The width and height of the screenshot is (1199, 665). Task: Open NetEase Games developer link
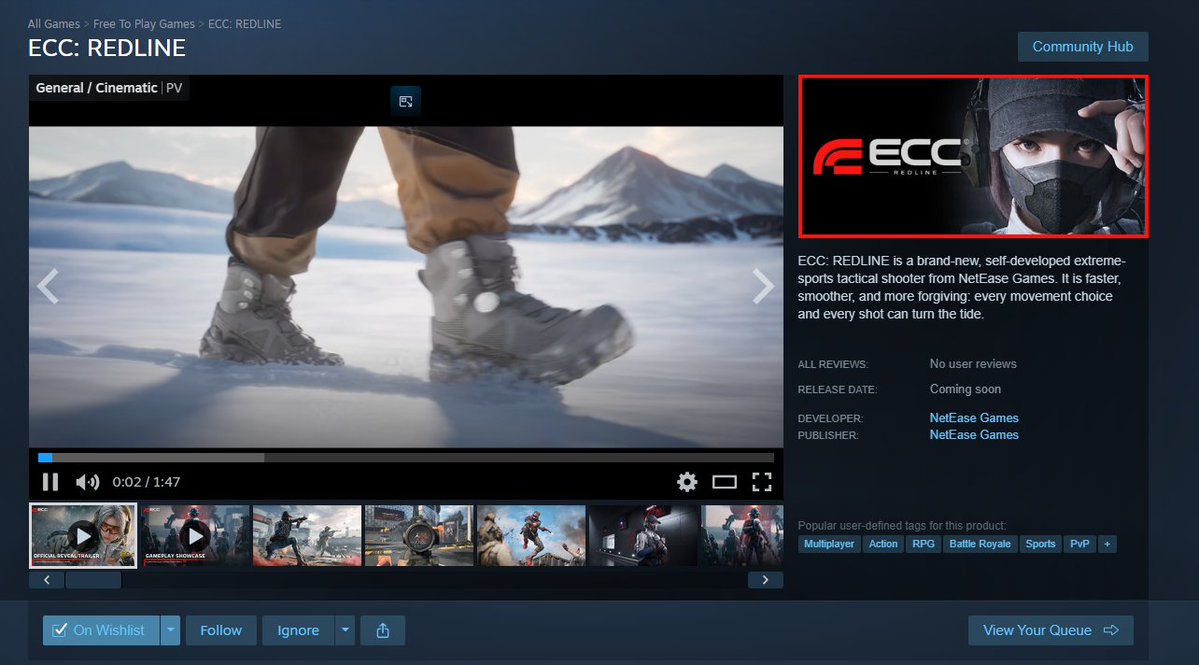coord(974,418)
